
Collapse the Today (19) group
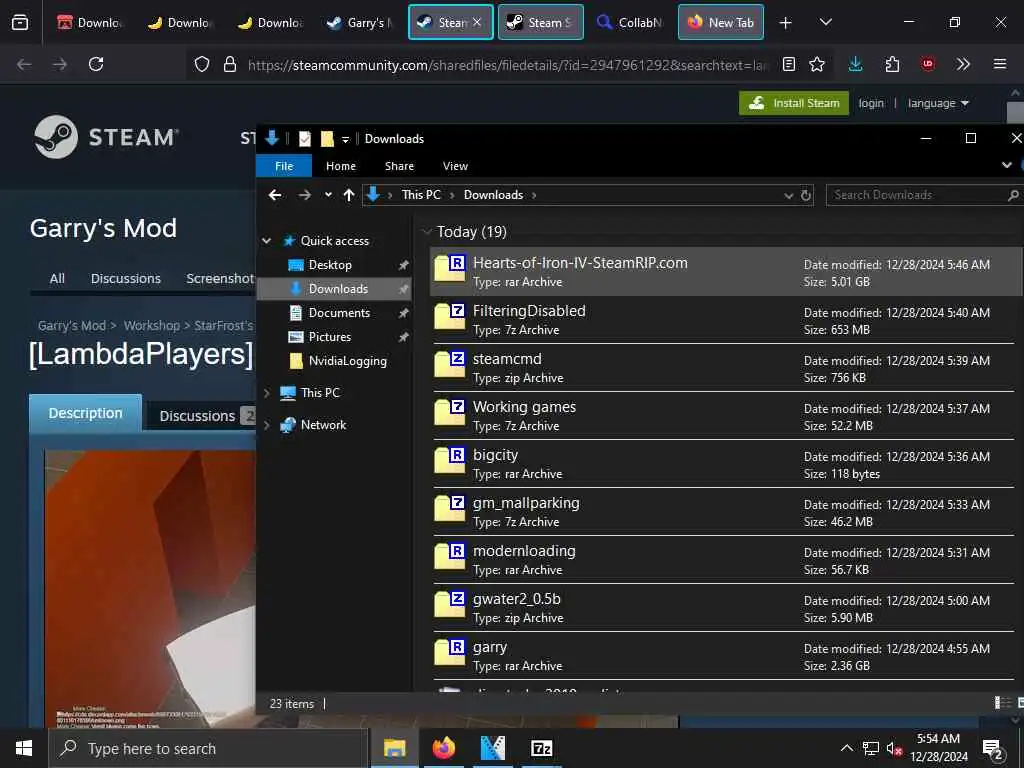(427, 231)
